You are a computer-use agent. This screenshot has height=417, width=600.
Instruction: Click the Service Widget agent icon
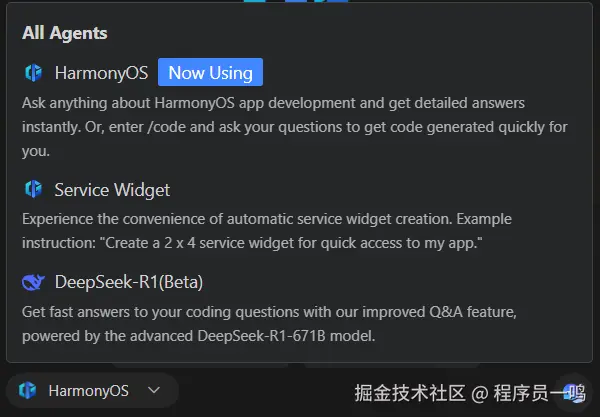coord(33,189)
